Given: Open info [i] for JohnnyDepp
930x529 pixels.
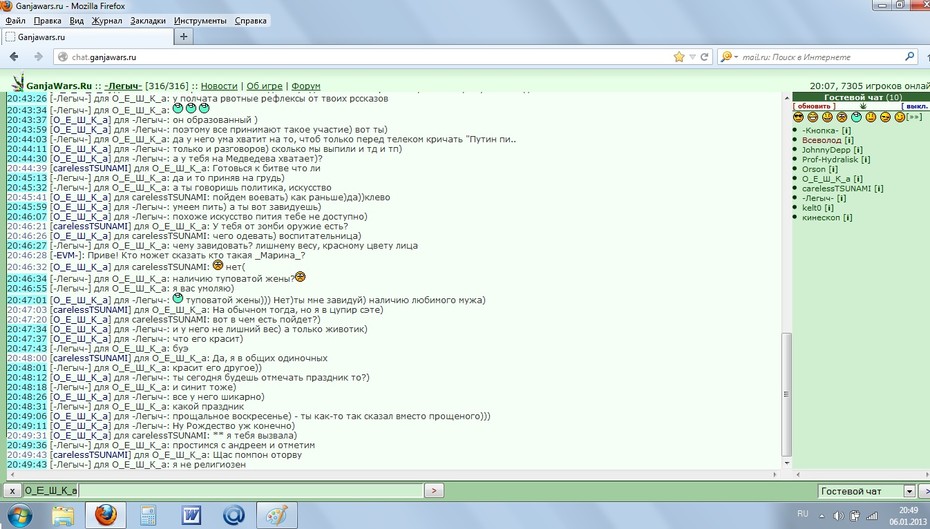Looking at the screenshot, I should point(858,150).
